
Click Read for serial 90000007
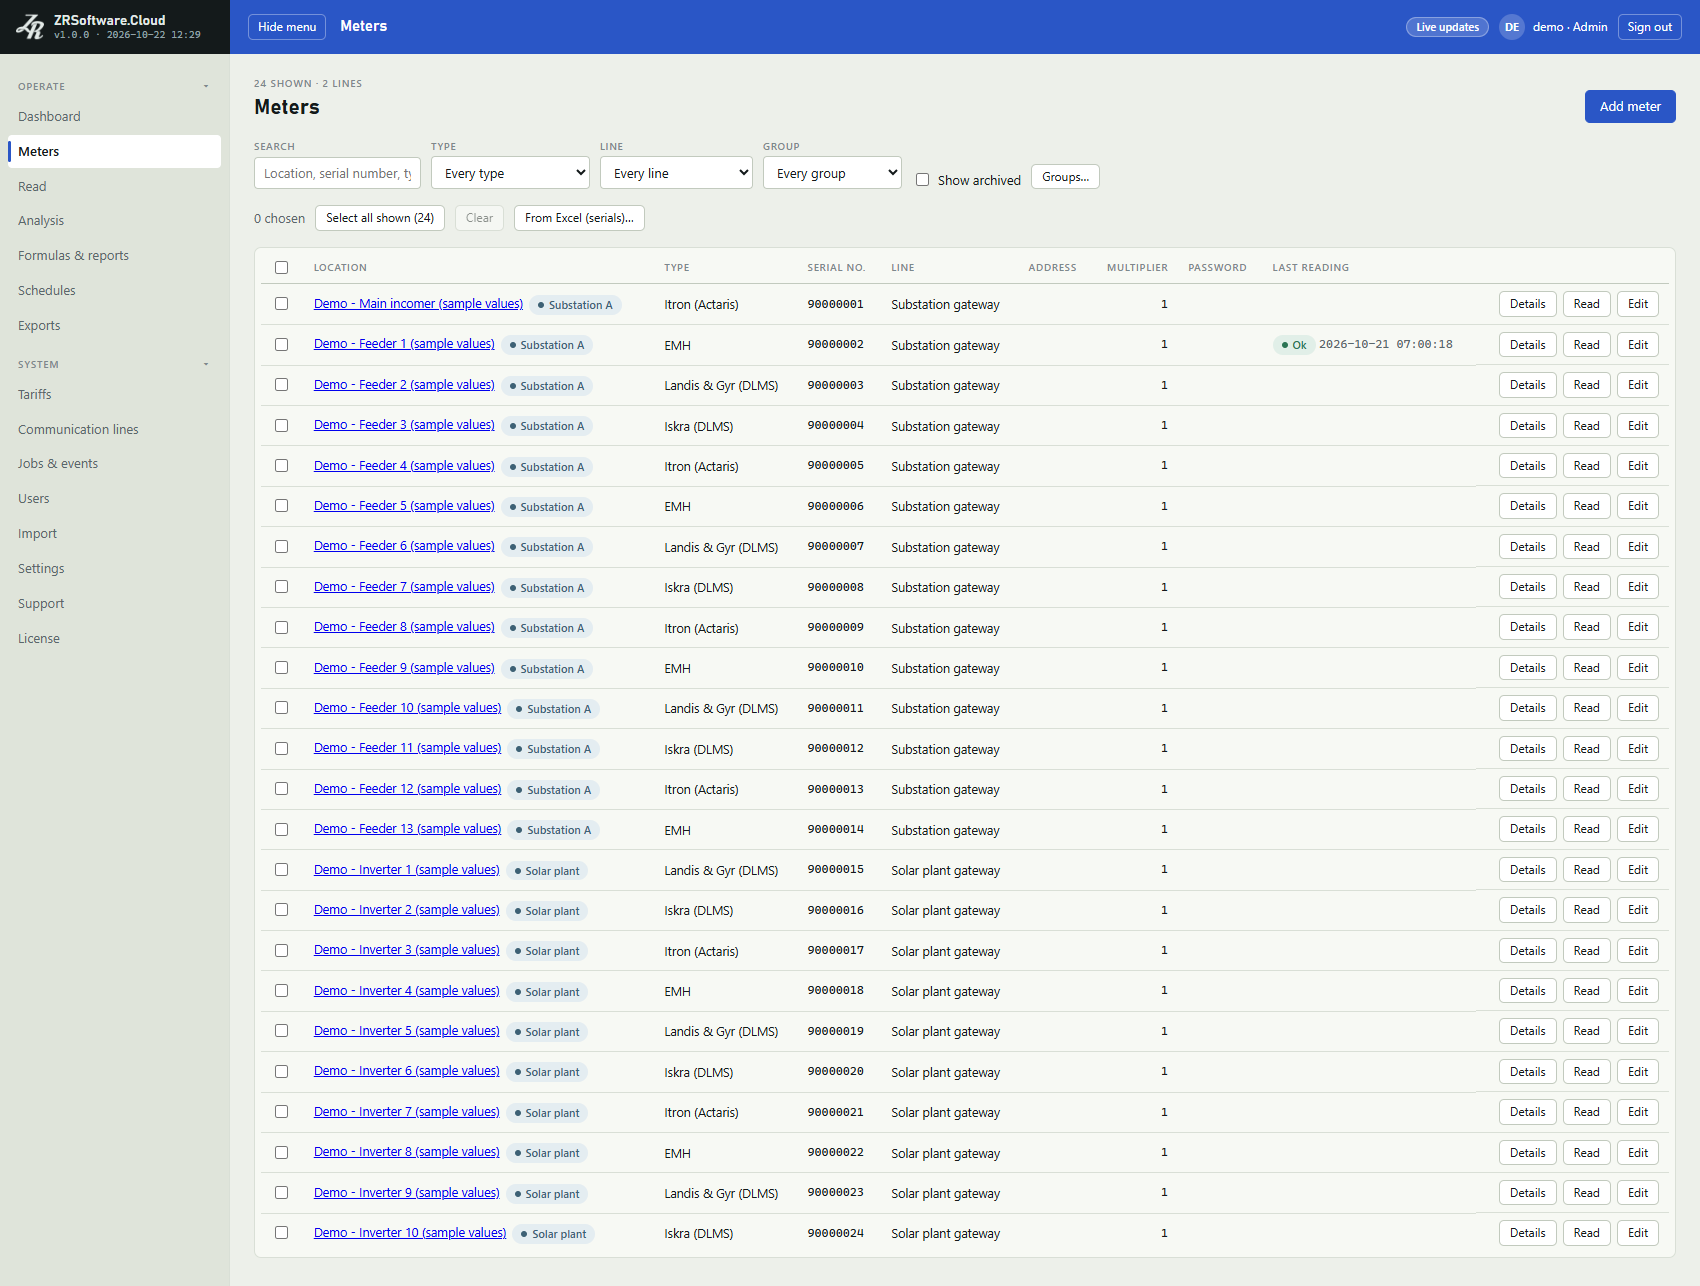pyautogui.click(x=1586, y=547)
